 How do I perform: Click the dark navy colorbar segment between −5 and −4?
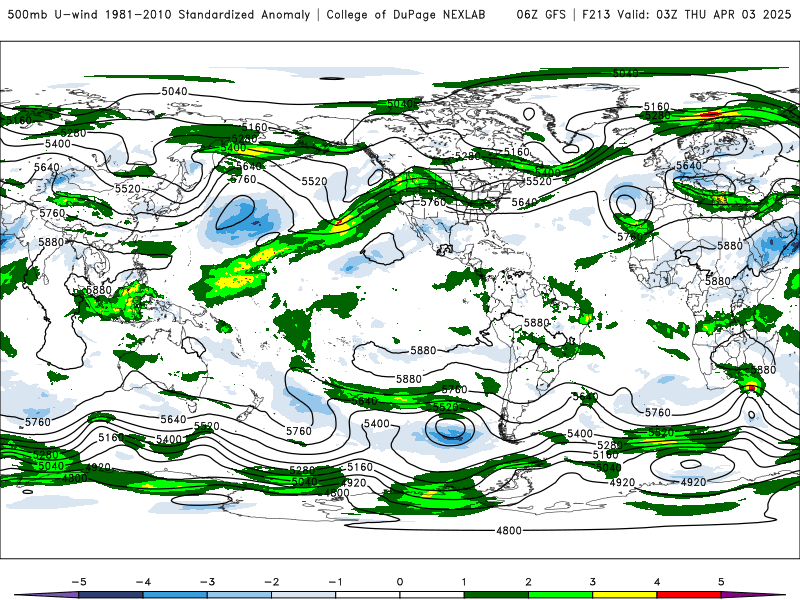111,595
